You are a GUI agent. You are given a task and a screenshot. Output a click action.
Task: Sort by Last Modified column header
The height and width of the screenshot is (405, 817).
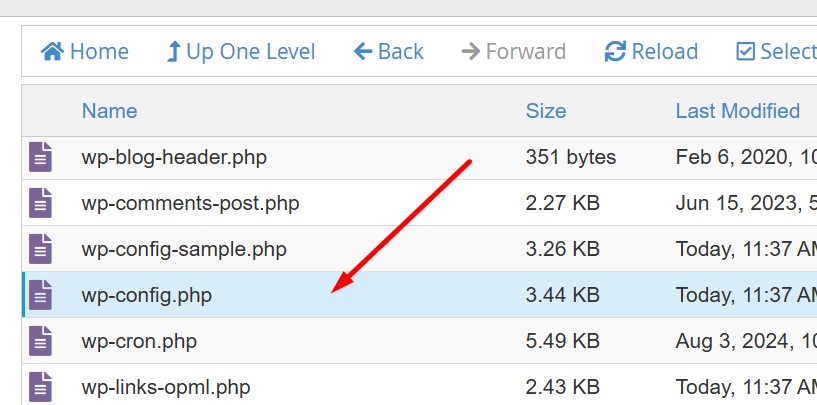click(x=737, y=111)
